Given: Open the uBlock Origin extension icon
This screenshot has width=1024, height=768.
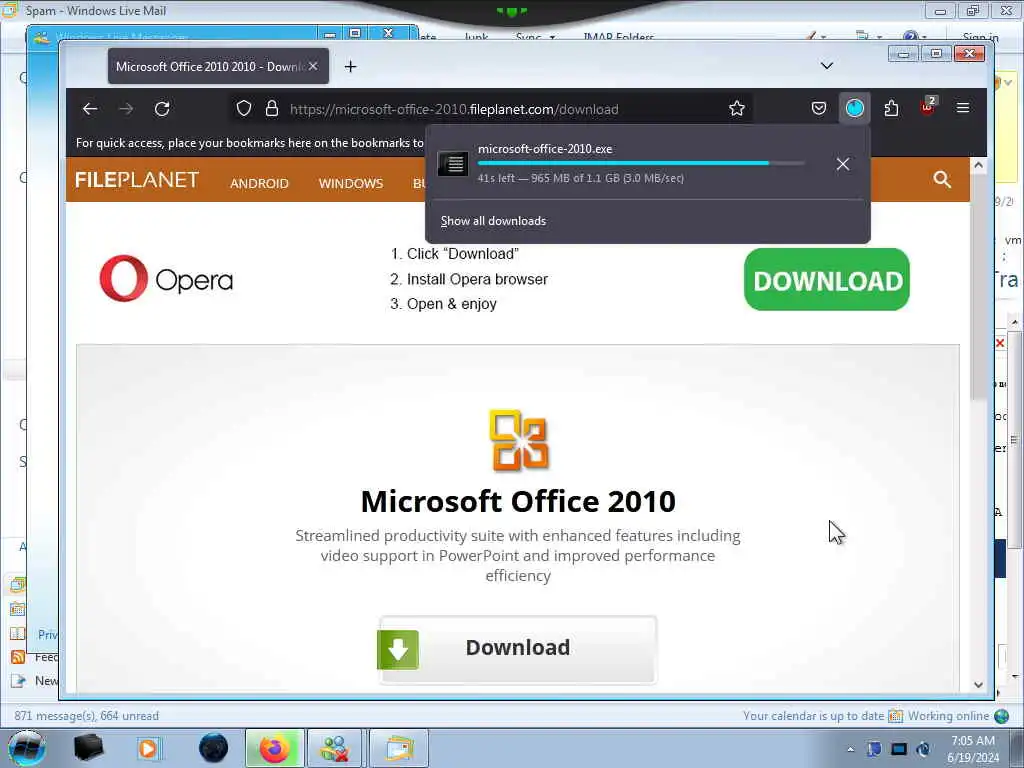Looking at the screenshot, I should coord(927,108).
